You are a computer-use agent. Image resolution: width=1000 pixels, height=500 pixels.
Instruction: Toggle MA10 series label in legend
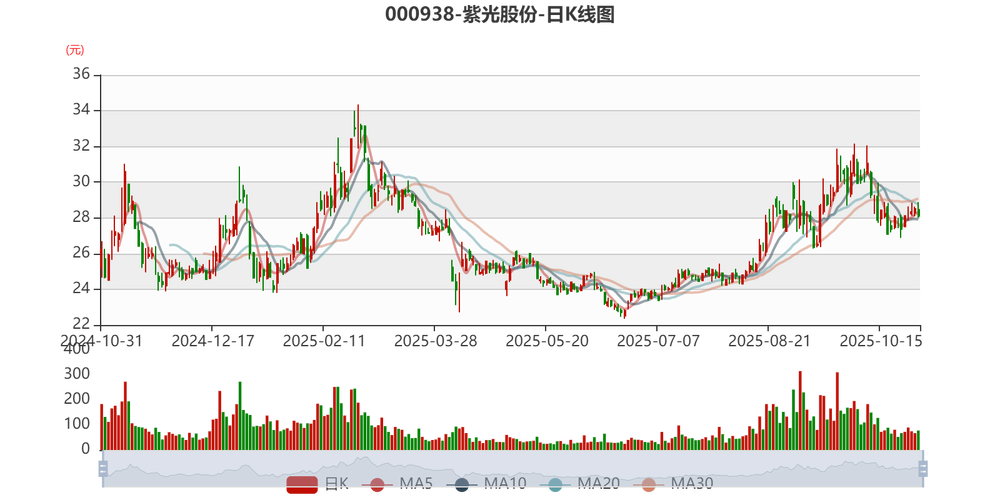pyautogui.click(x=505, y=485)
